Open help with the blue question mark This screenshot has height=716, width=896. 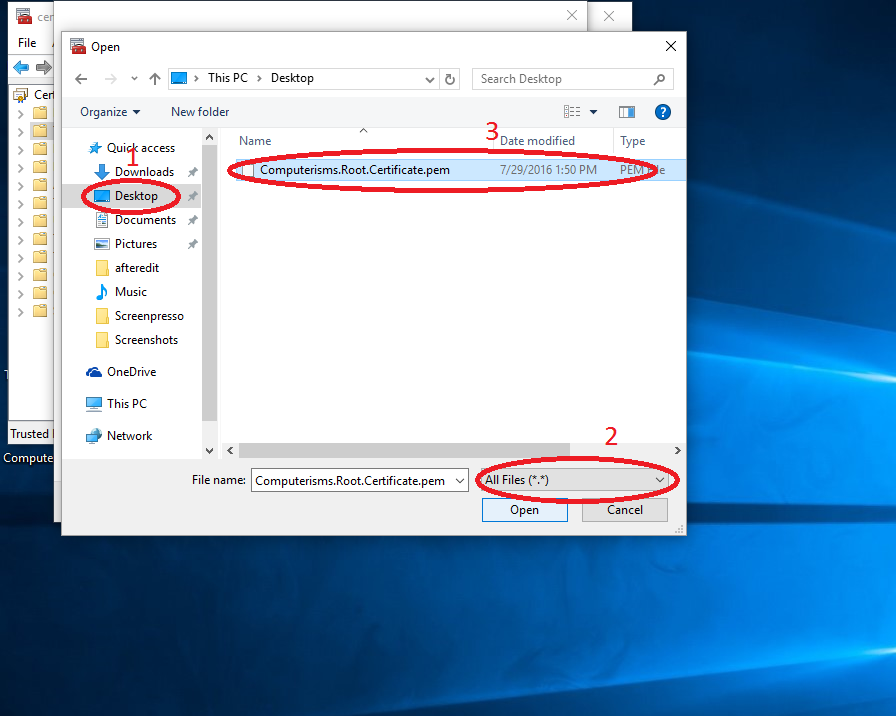pyautogui.click(x=663, y=112)
